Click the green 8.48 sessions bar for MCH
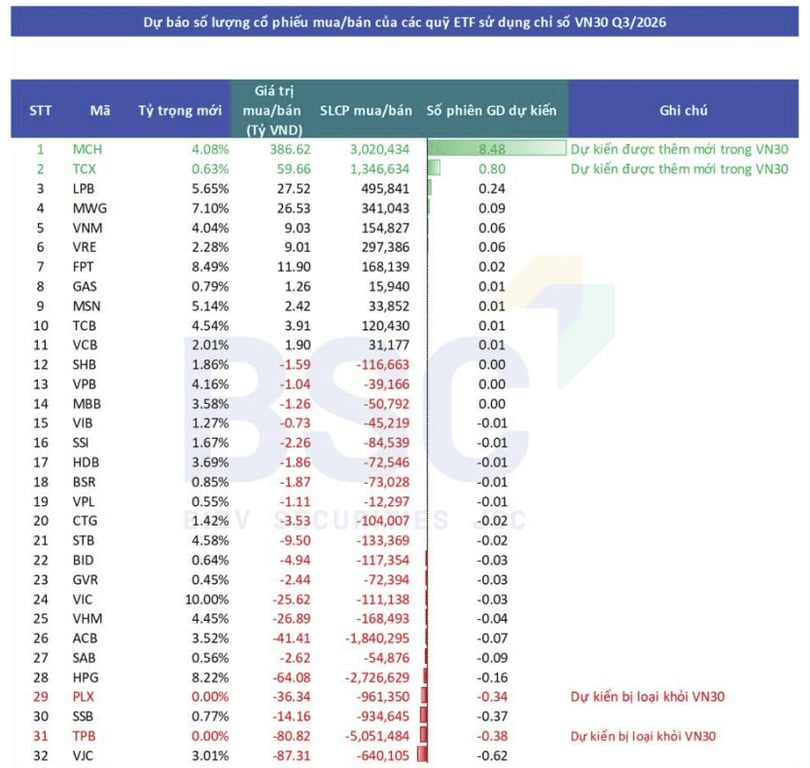 coord(497,149)
